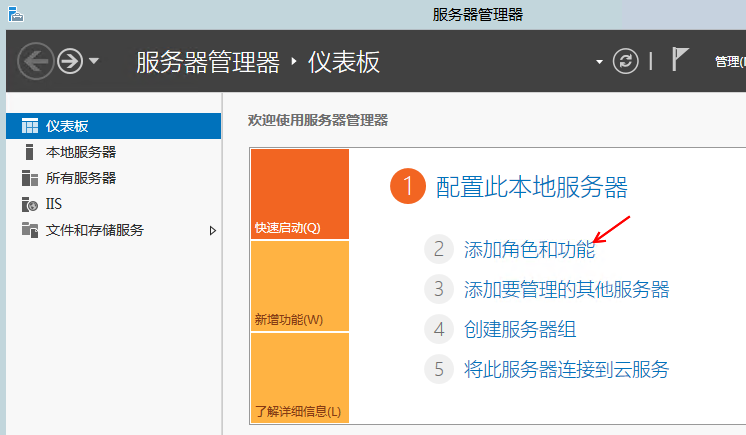The height and width of the screenshot is (435, 746).
Task: Click the refresh circular arrows icon
Action: tap(626, 61)
